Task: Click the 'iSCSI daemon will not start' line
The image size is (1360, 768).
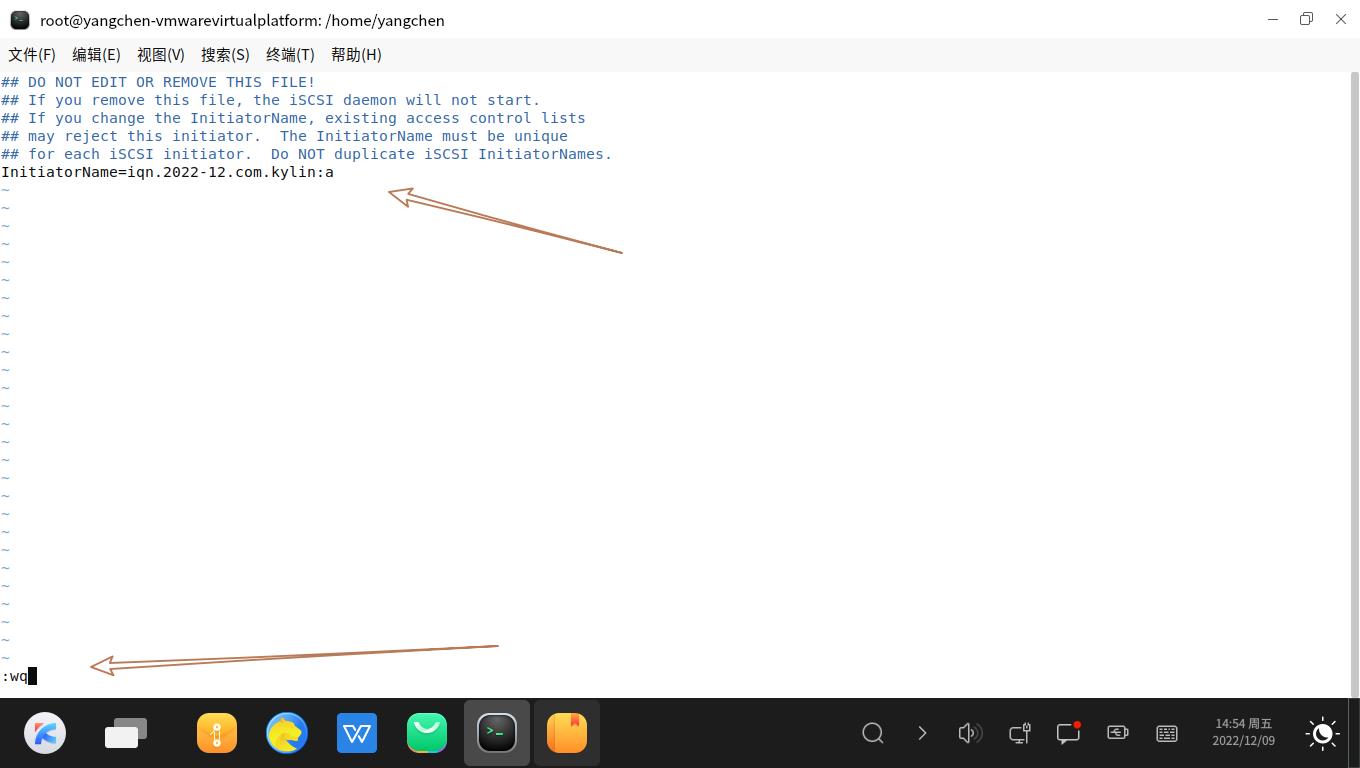Action: [270, 100]
